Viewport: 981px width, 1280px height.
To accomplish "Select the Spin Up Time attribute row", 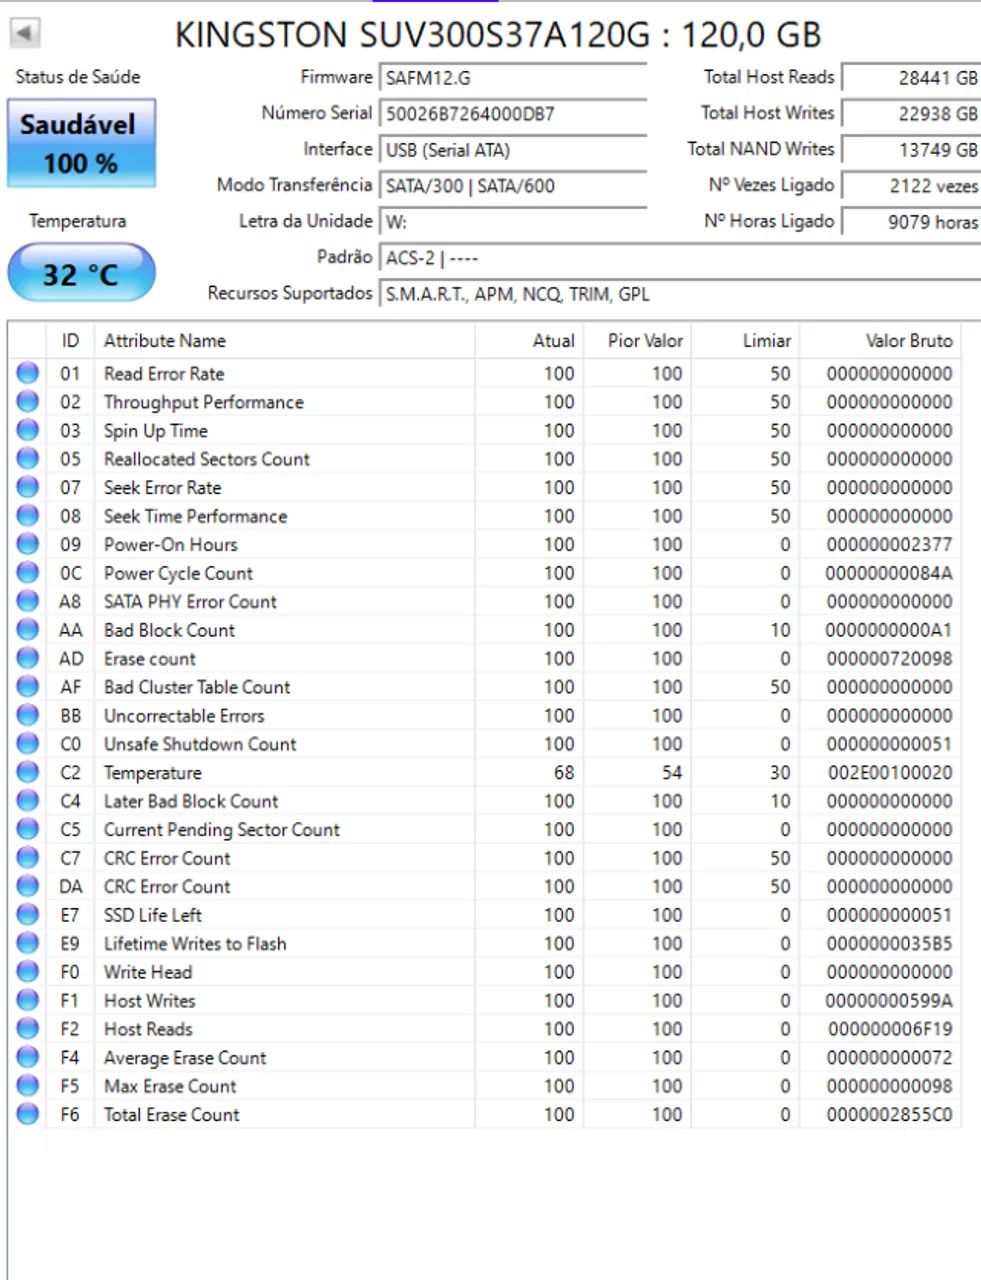I will tap(485, 430).
